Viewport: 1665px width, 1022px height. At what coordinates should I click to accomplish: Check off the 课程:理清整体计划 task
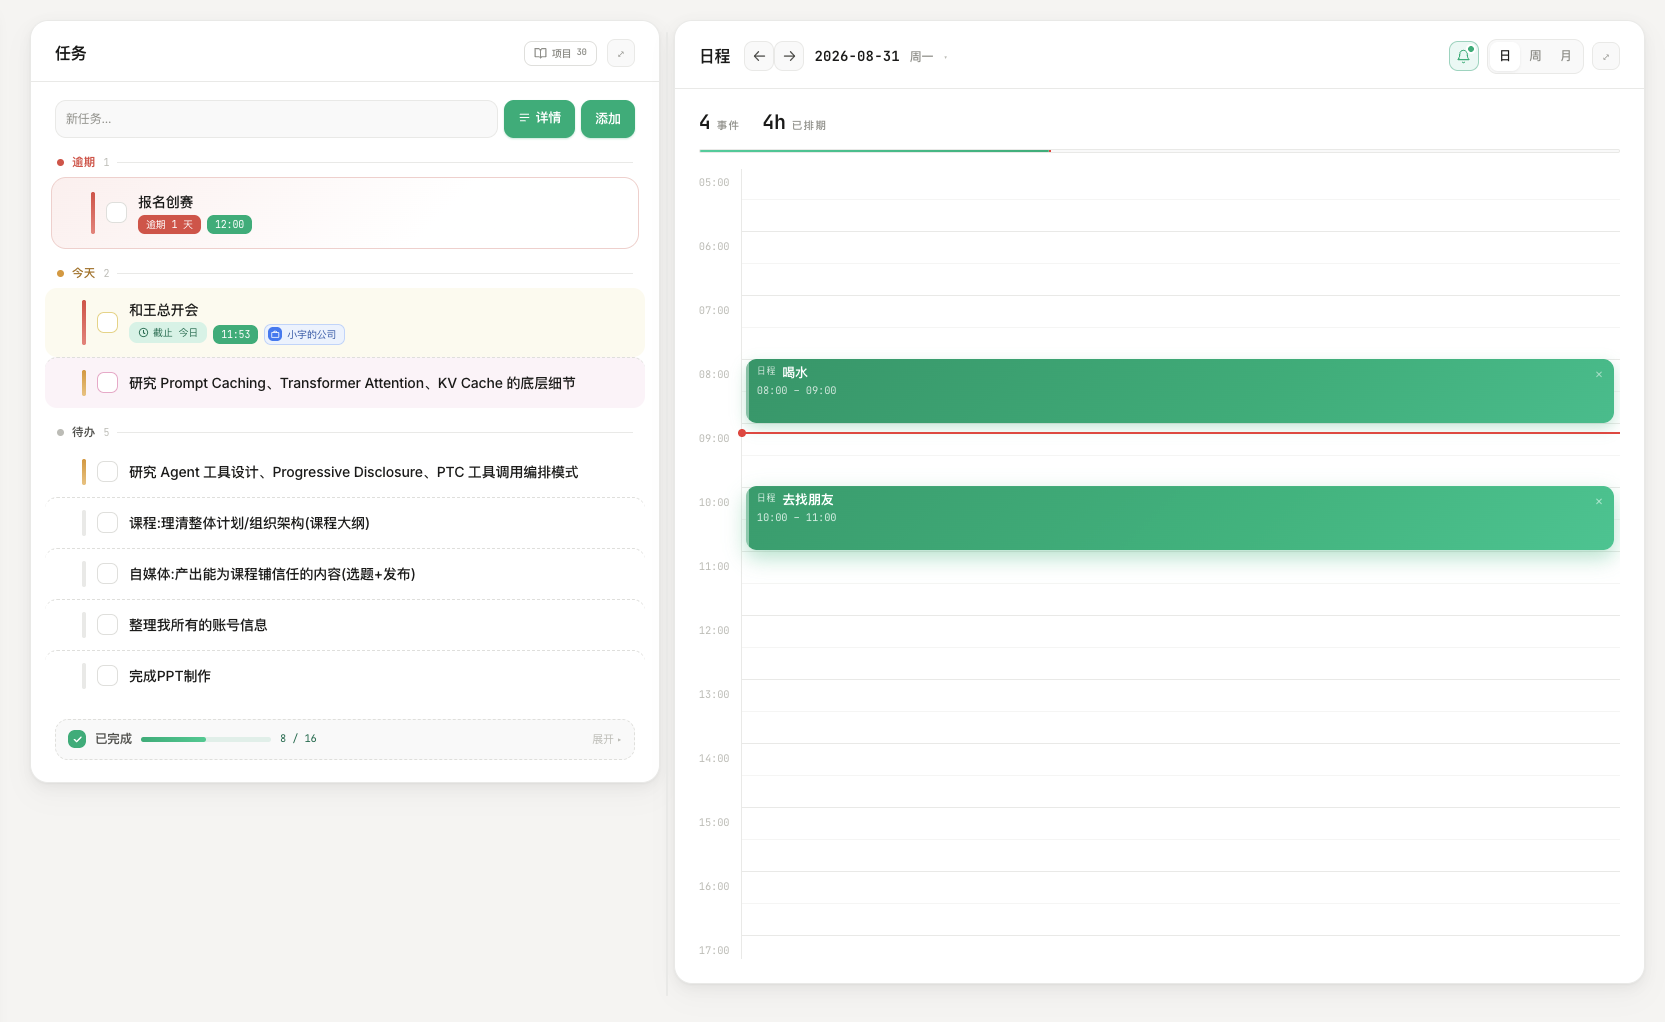[108, 523]
